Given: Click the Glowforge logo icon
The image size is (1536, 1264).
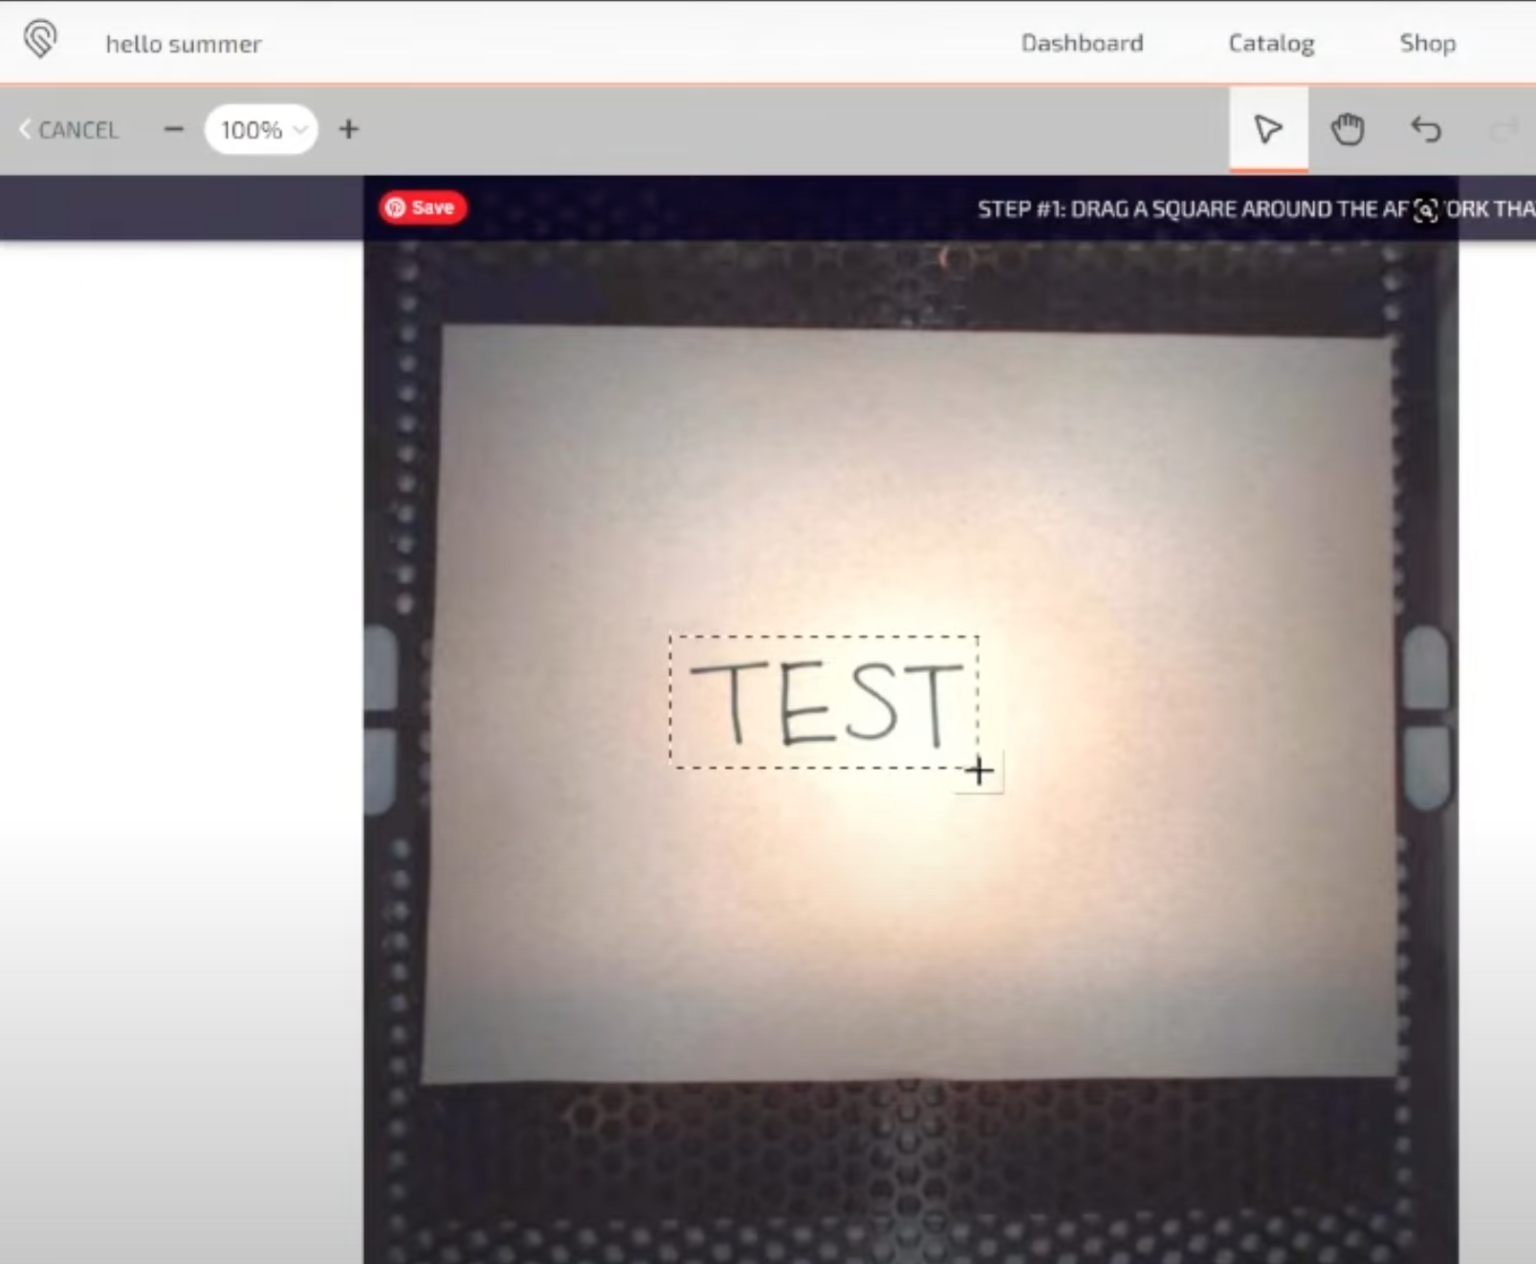Looking at the screenshot, I should click(40, 40).
